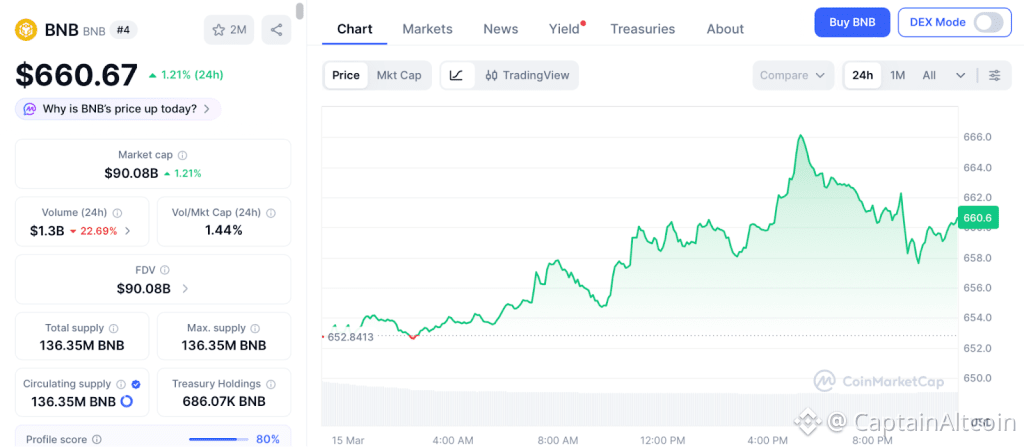Click the star watchlist 2M button

tap(229, 30)
